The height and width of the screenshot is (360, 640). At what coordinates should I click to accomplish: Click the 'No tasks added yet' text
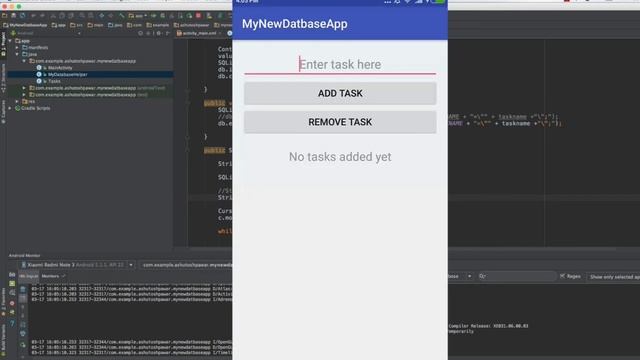340,157
